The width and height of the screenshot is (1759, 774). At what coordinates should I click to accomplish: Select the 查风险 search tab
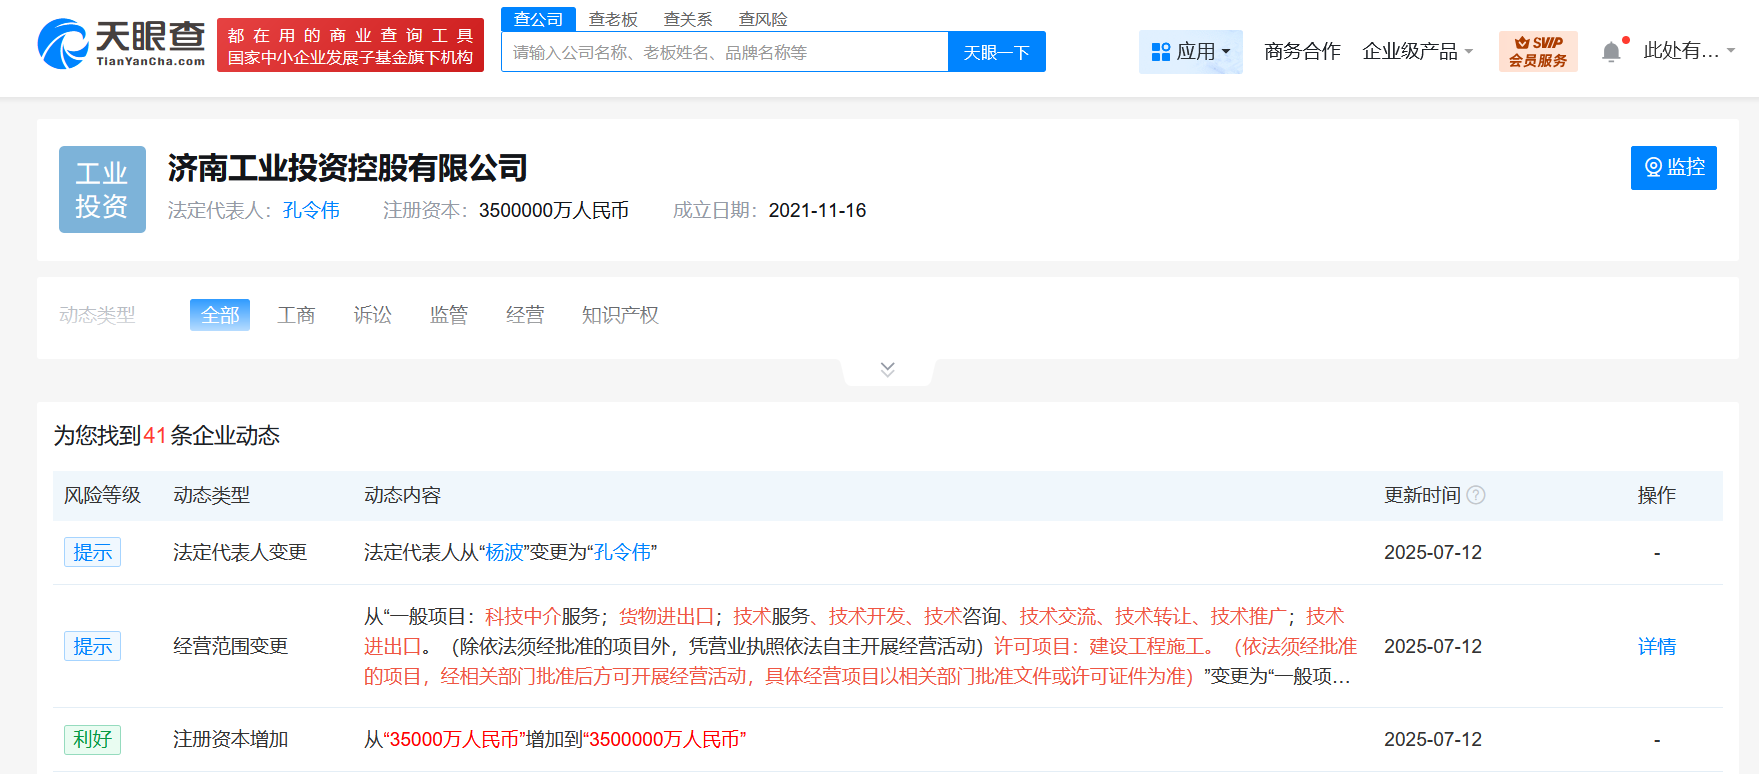763,19
